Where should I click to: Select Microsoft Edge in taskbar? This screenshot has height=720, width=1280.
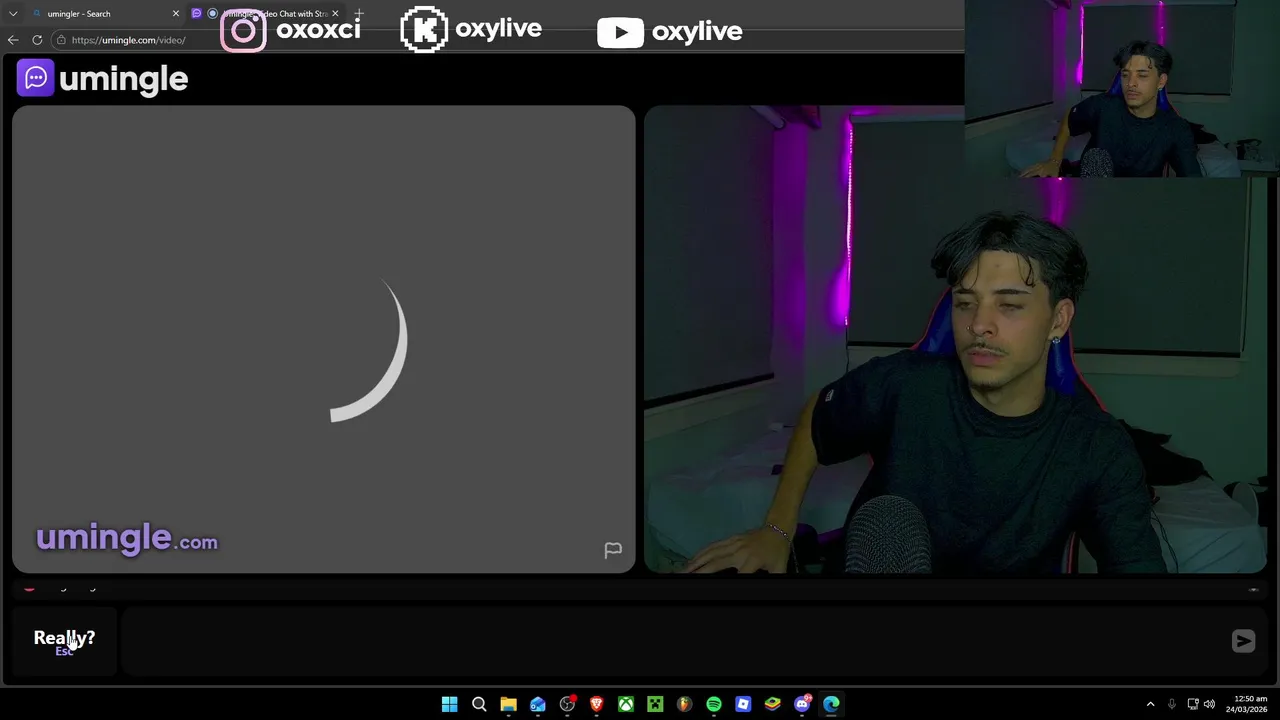831,704
